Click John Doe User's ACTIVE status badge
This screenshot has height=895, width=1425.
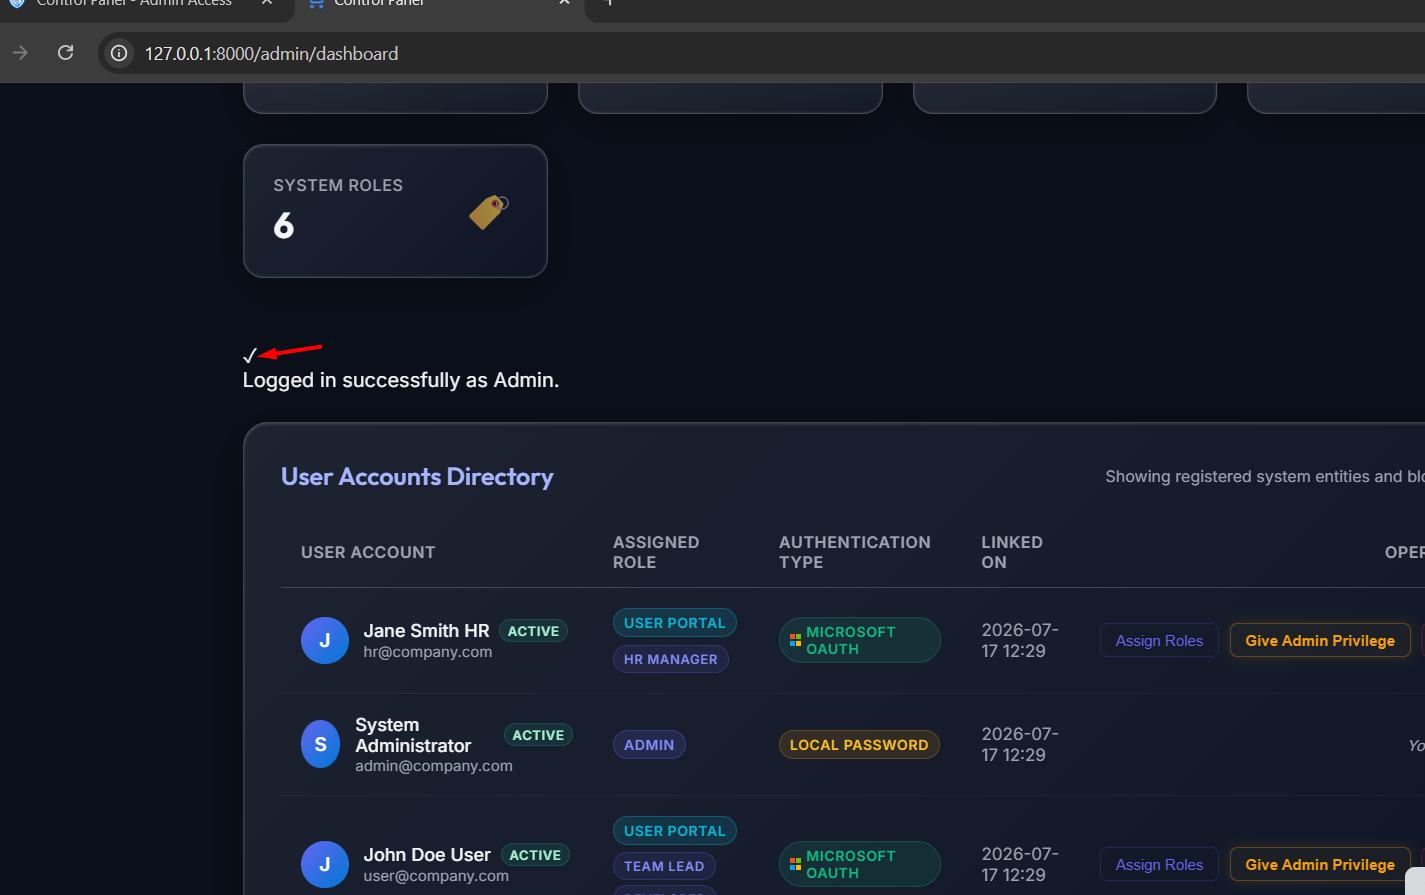[535, 855]
